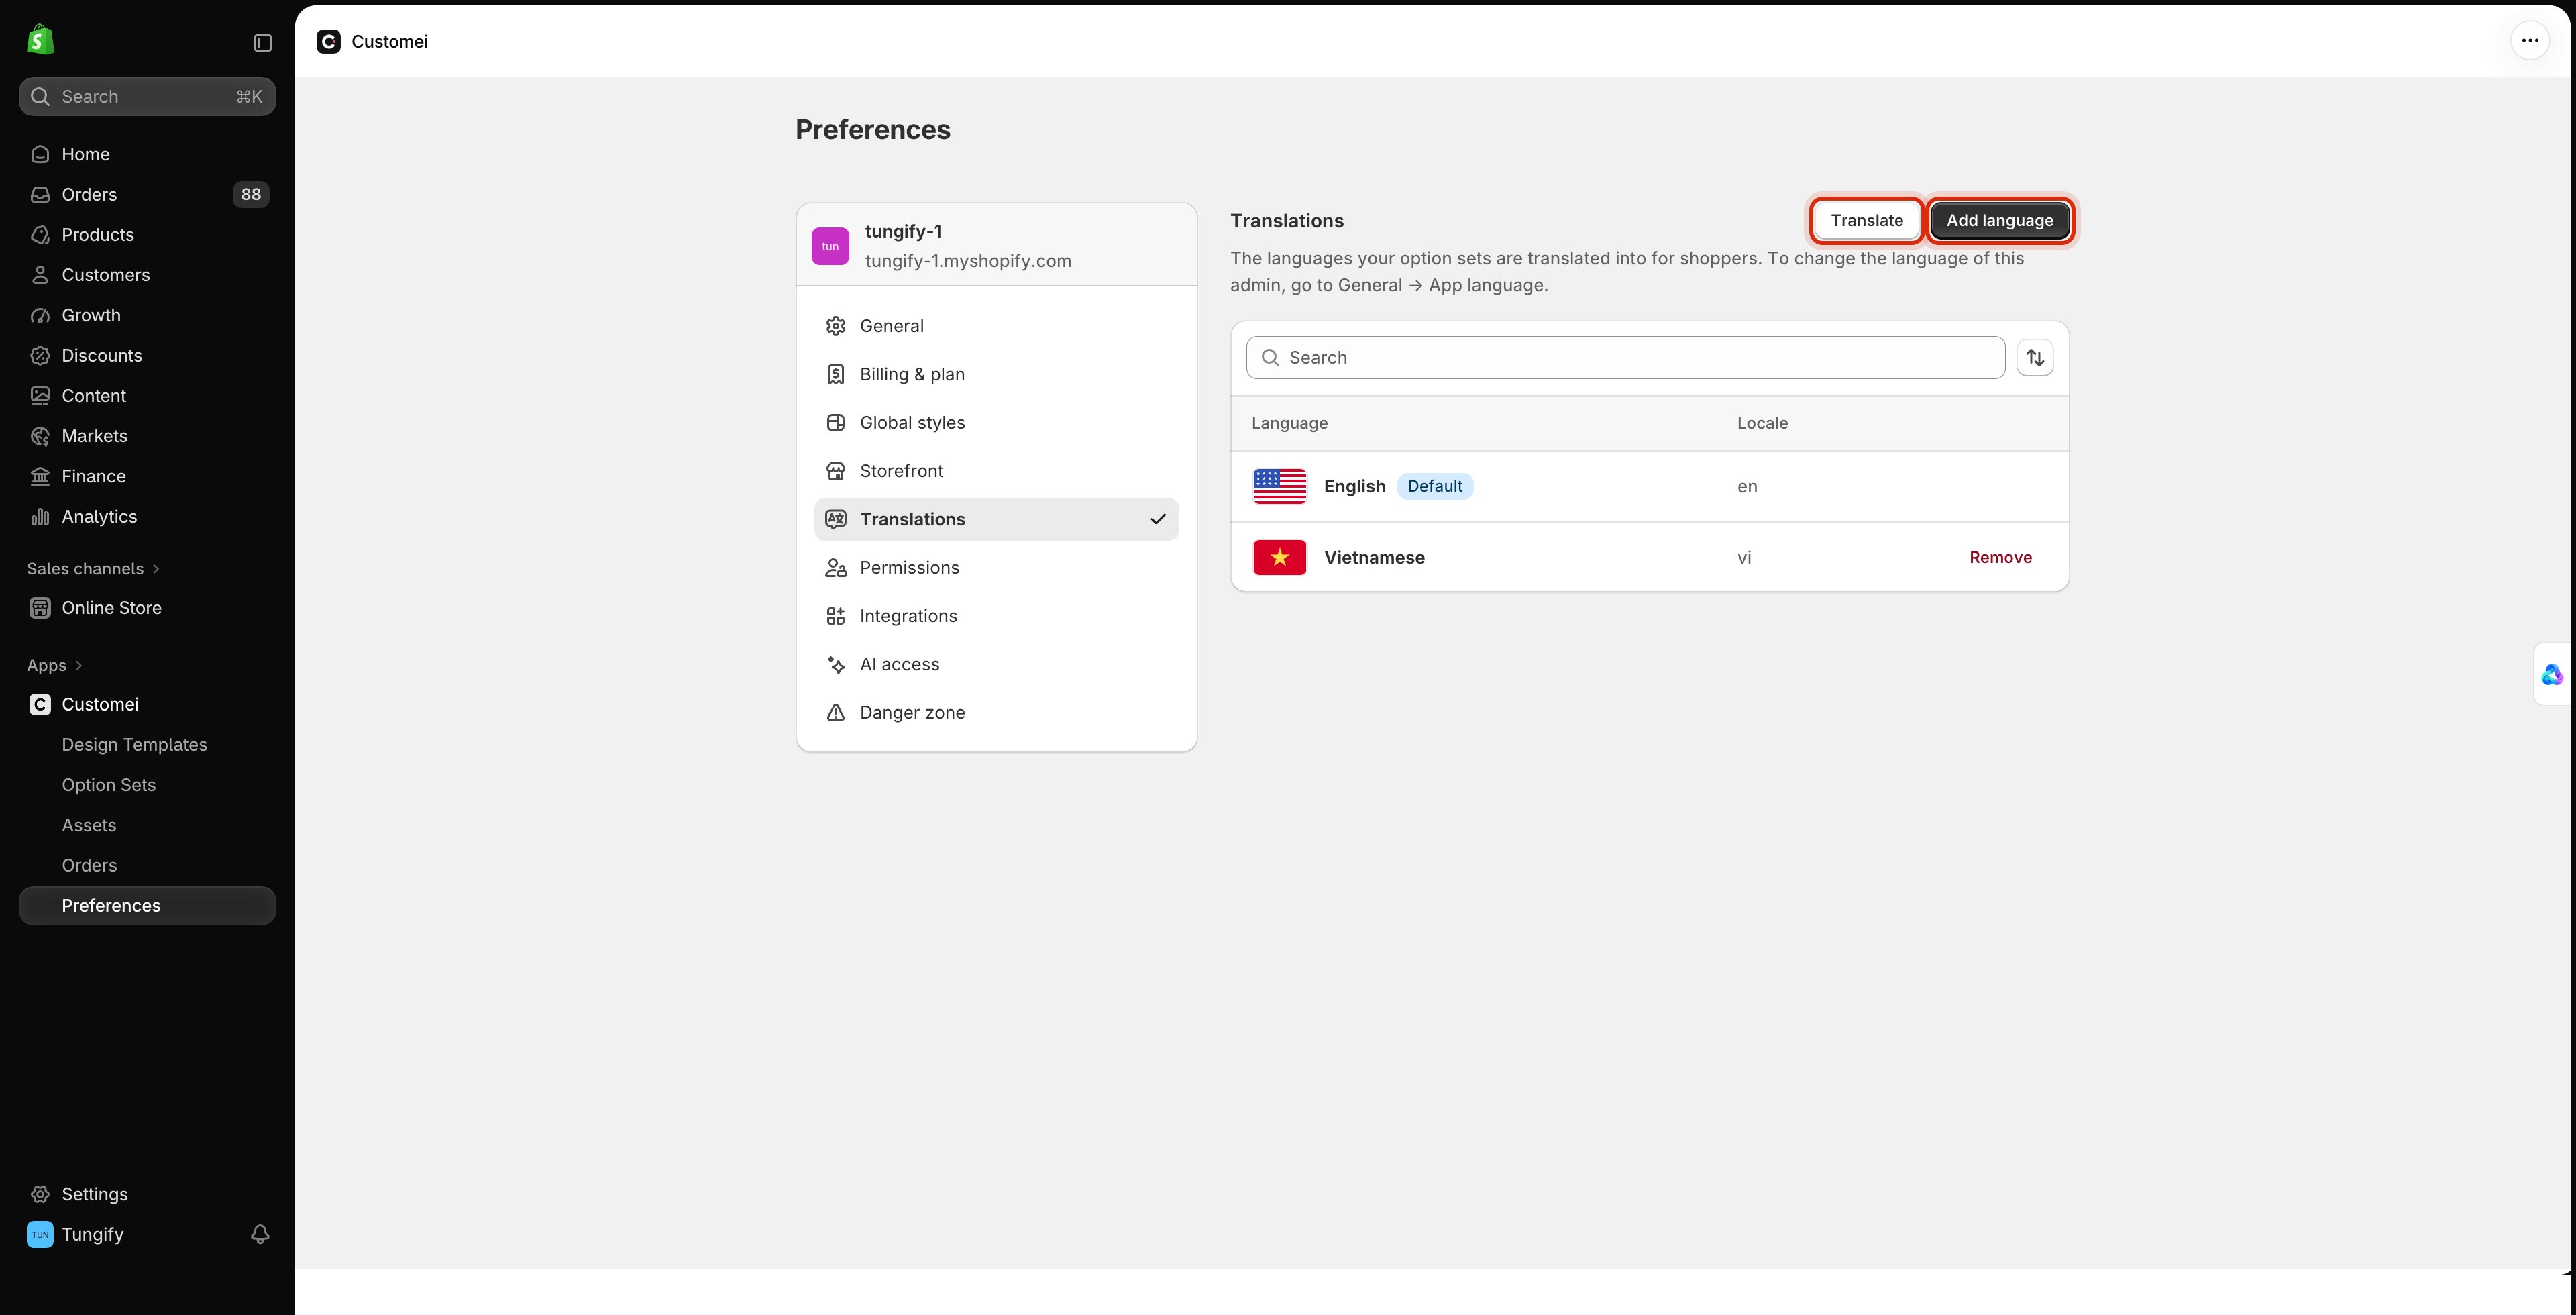
Task: Select Preferences in the sidebar
Action: coord(147,906)
